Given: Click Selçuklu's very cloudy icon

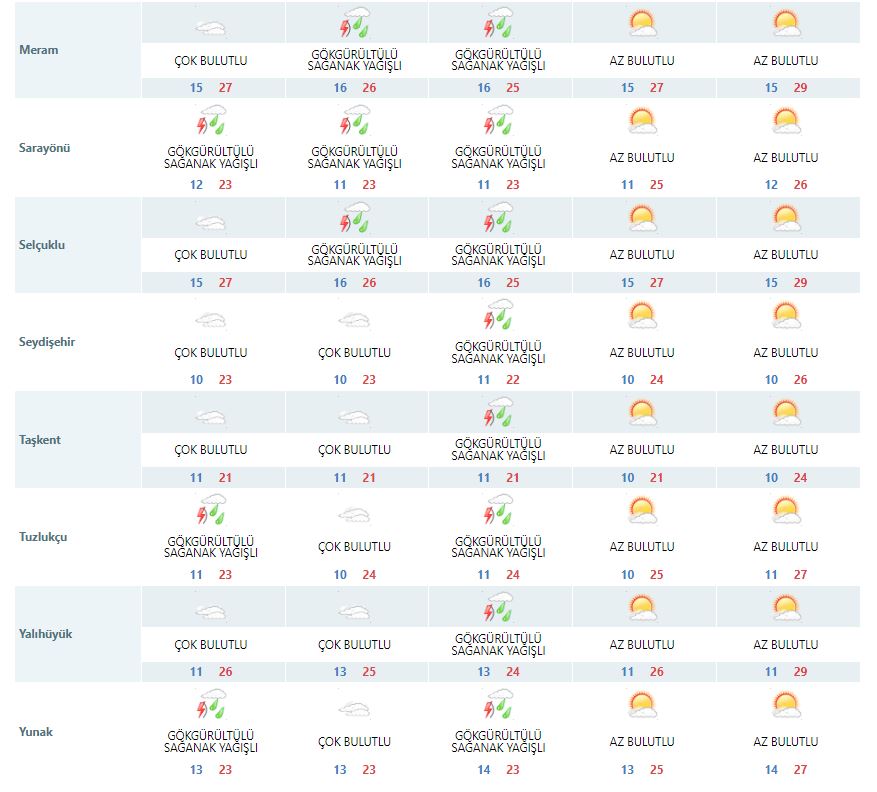Looking at the screenshot, I should (211, 222).
